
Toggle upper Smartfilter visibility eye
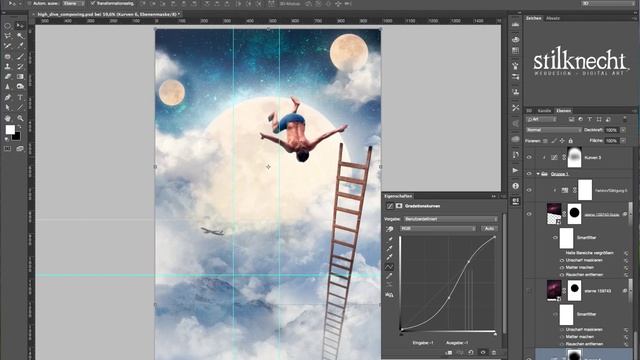tap(555, 237)
